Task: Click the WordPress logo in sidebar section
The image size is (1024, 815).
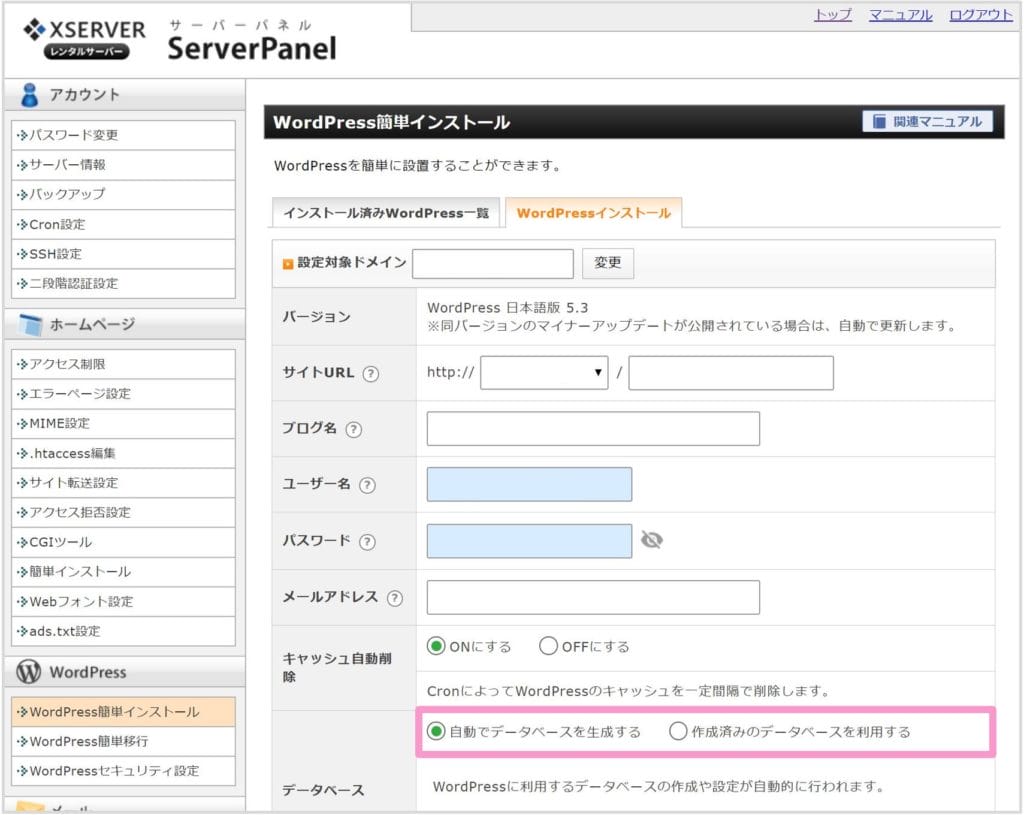Action: [x=29, y=672]
